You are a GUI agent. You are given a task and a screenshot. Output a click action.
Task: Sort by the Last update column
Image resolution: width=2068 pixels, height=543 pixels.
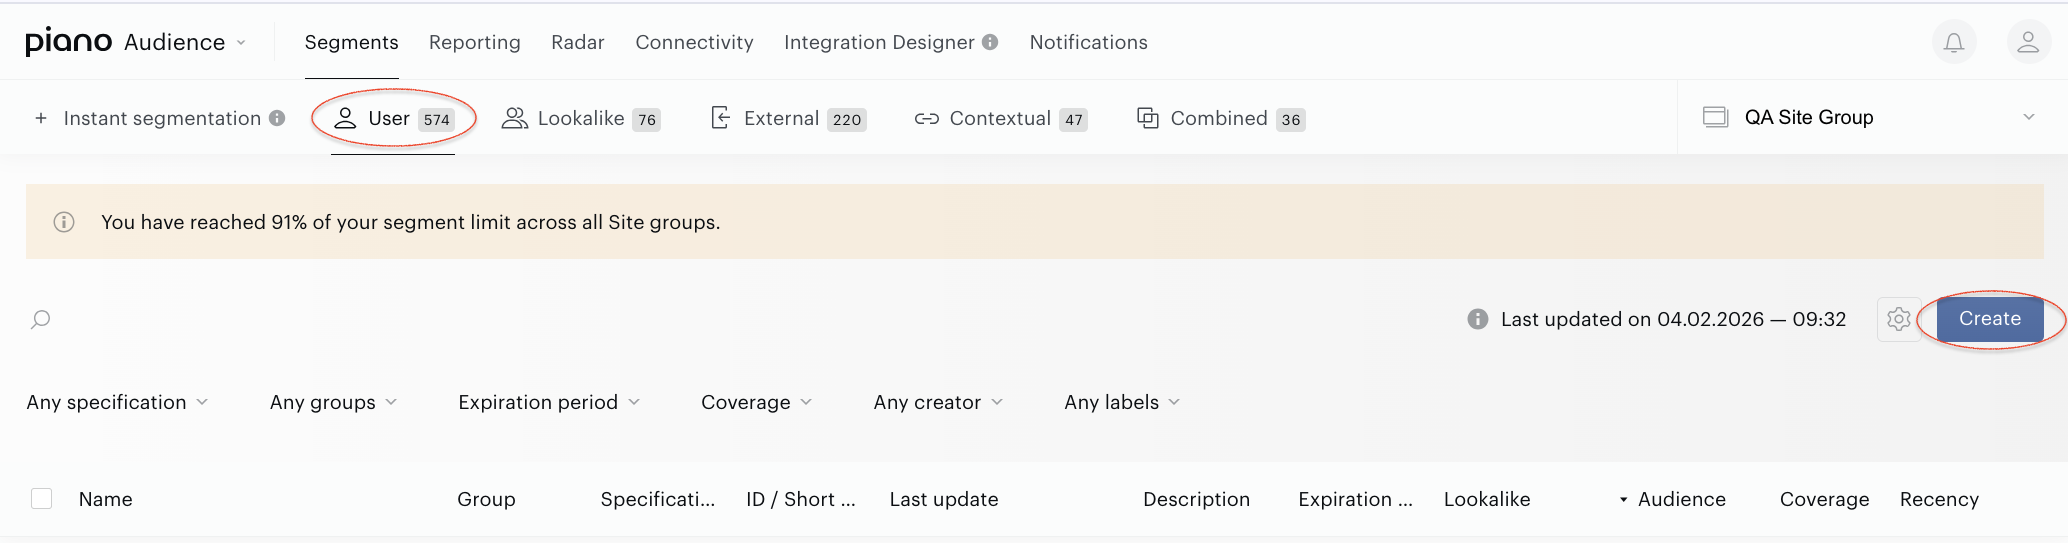(944, 499)
